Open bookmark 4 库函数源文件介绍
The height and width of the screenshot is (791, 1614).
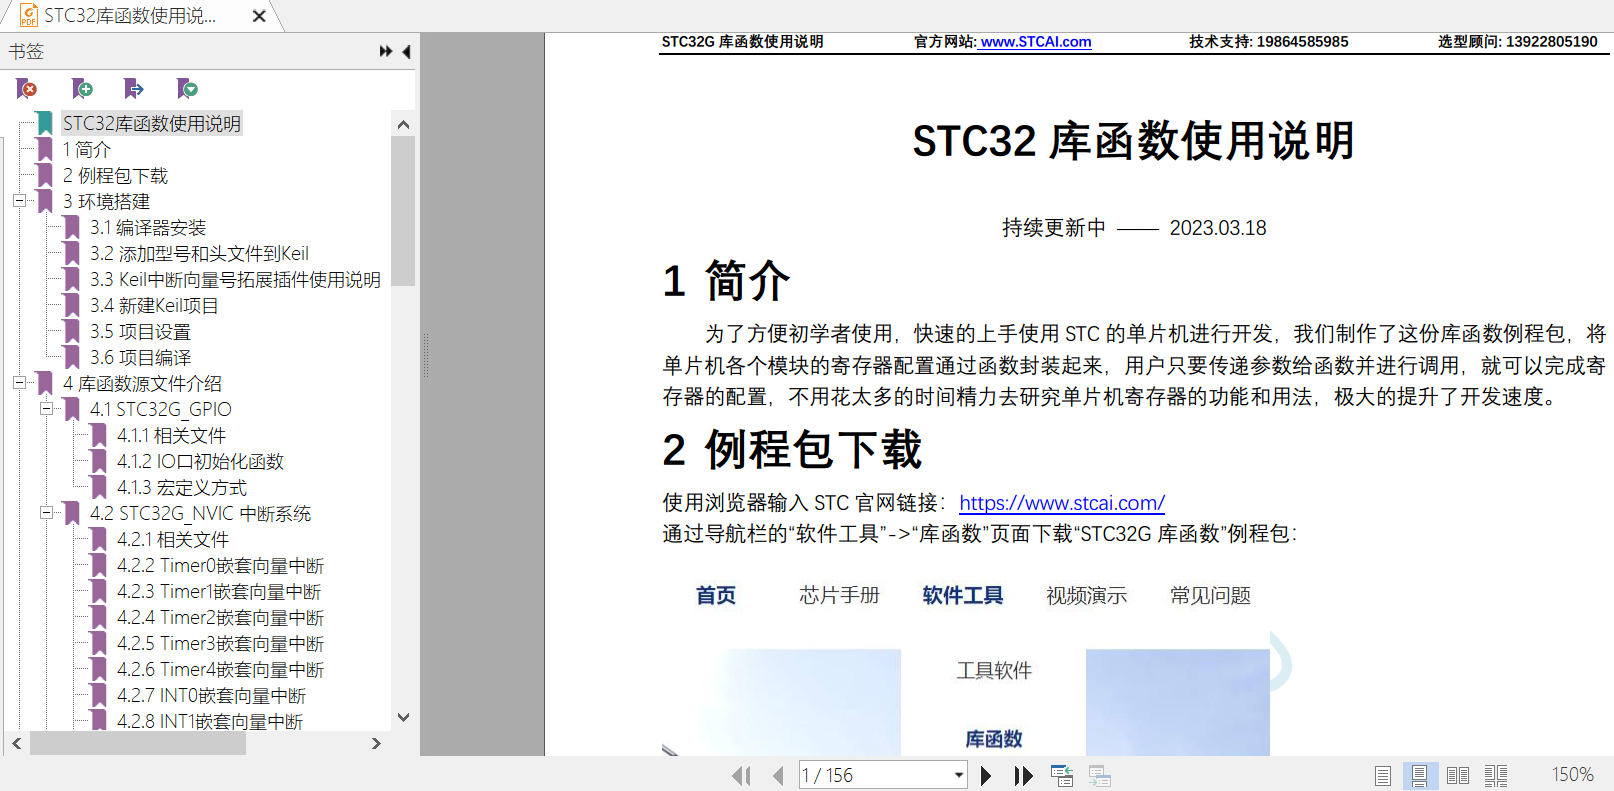(x=142, y=383)
